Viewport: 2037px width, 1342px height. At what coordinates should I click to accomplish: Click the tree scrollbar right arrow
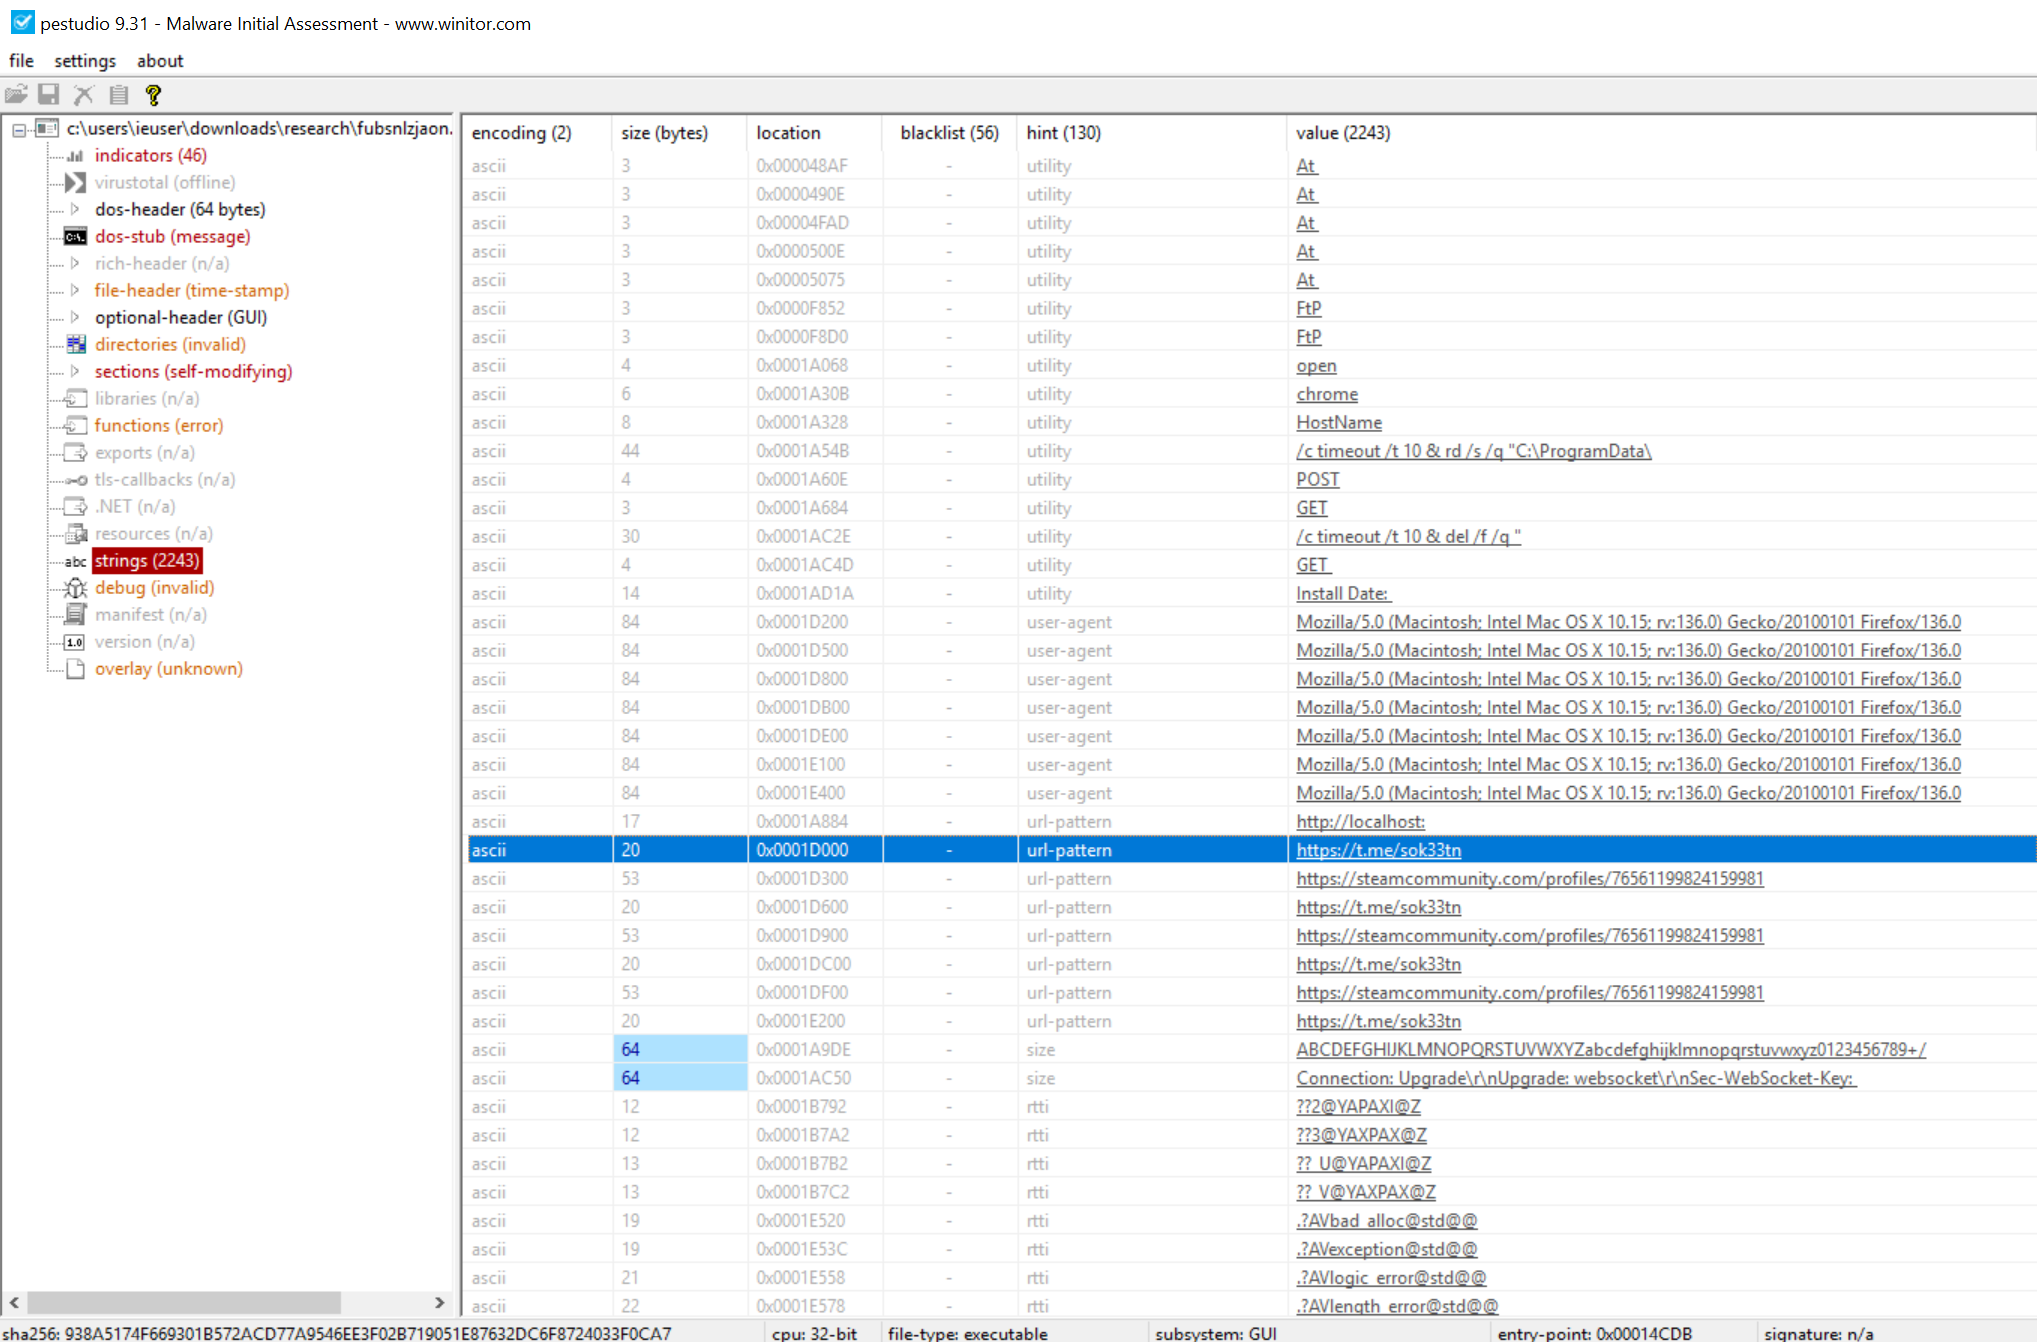[x=440, y=1303]
